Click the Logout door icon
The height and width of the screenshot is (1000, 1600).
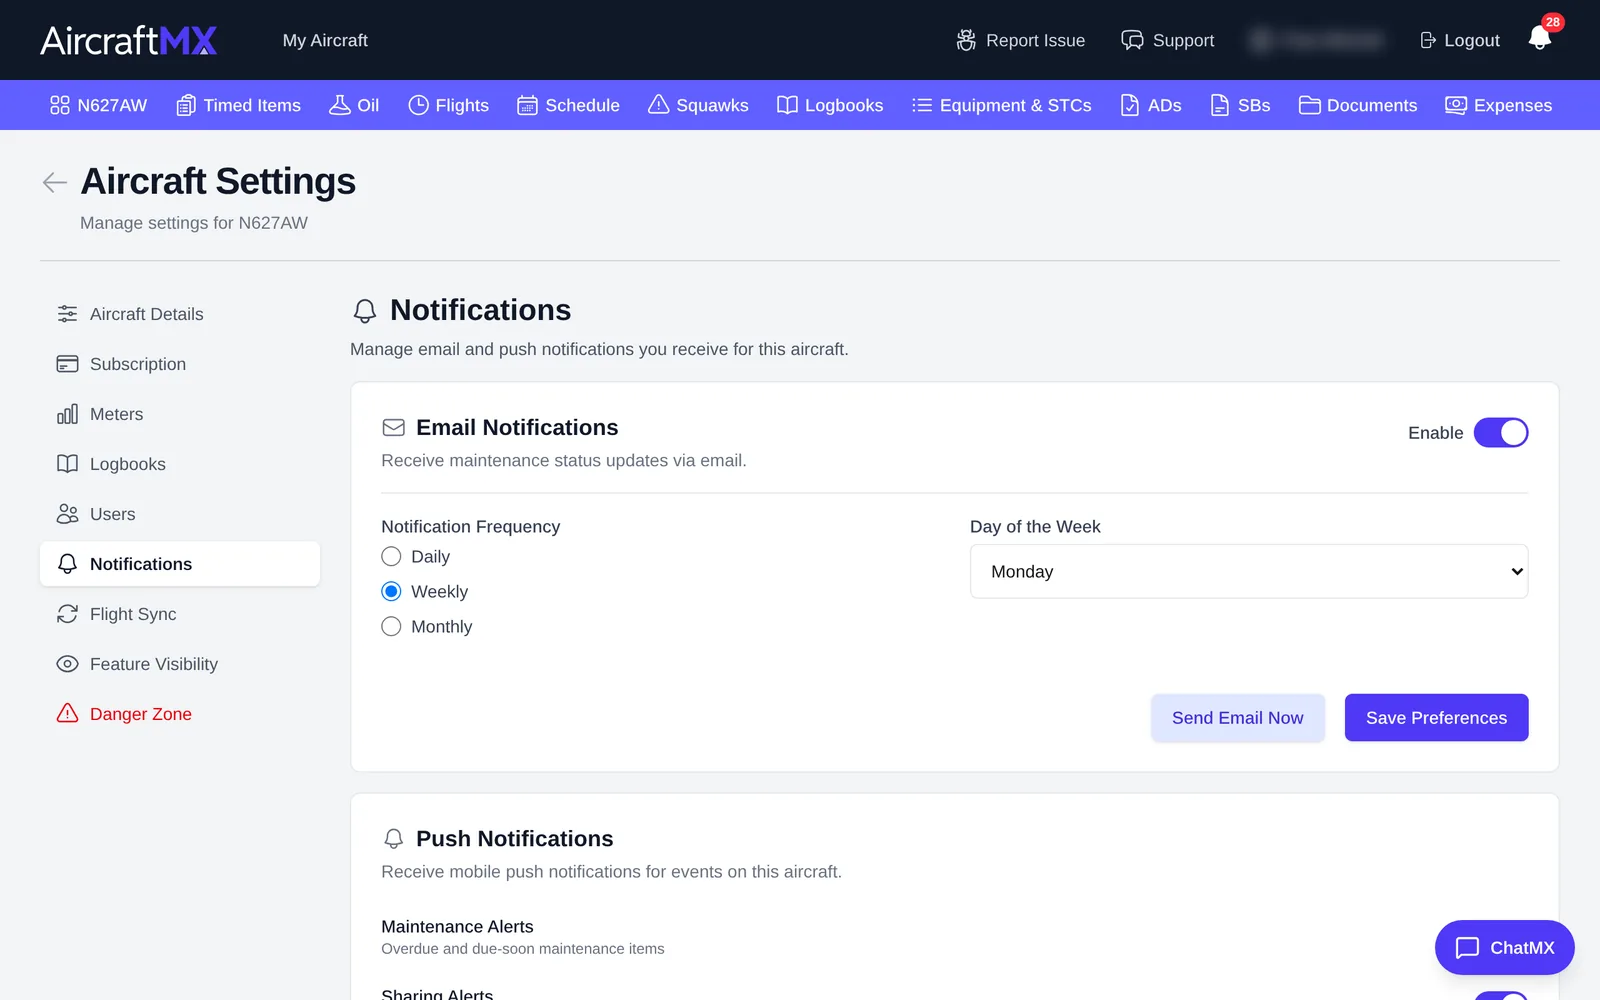[1428, 40]
